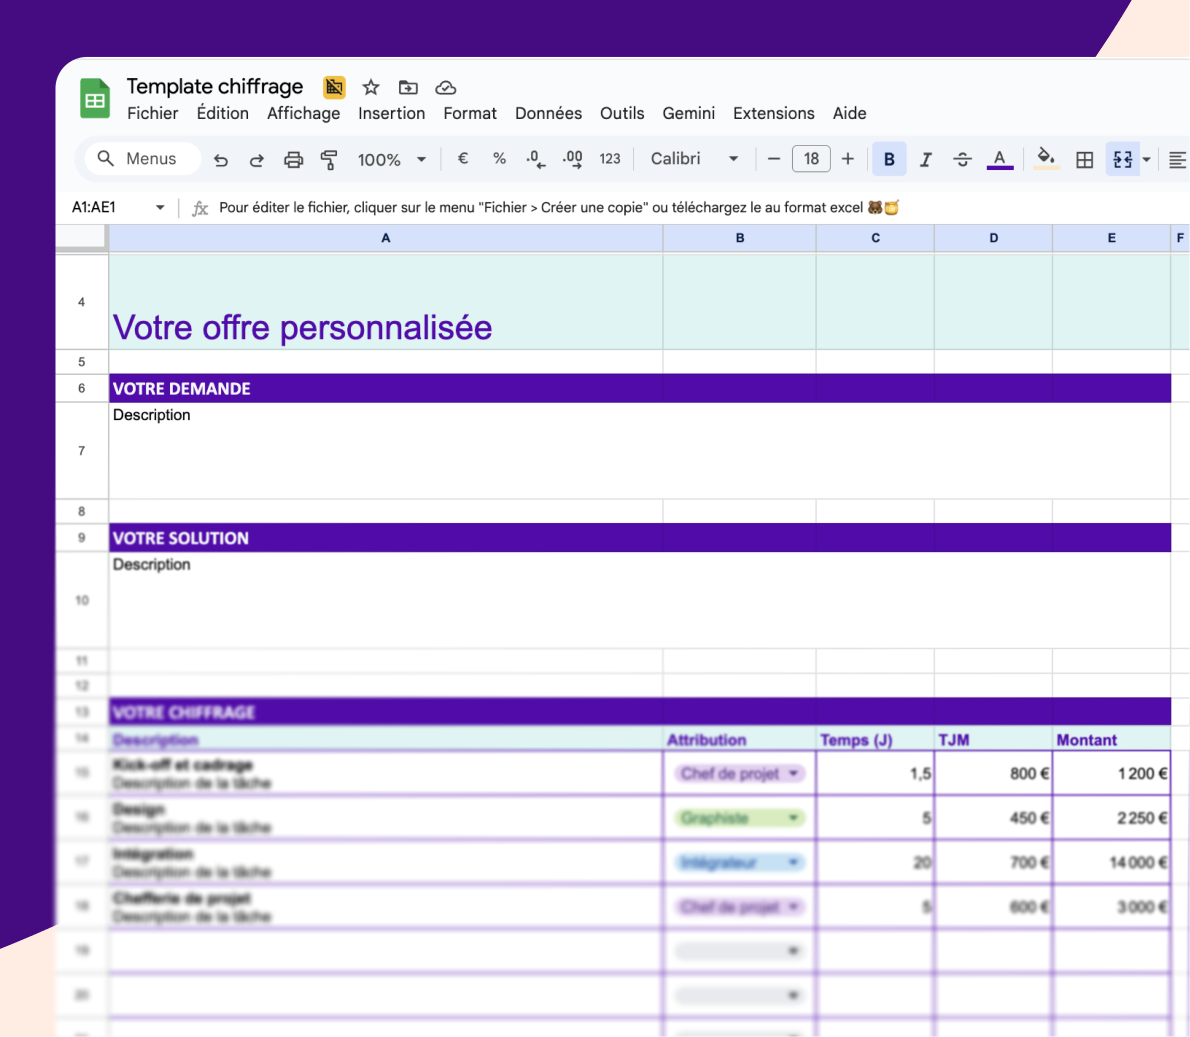Open the borders tool
Screen dimensions: 1190x1037
1085,159
